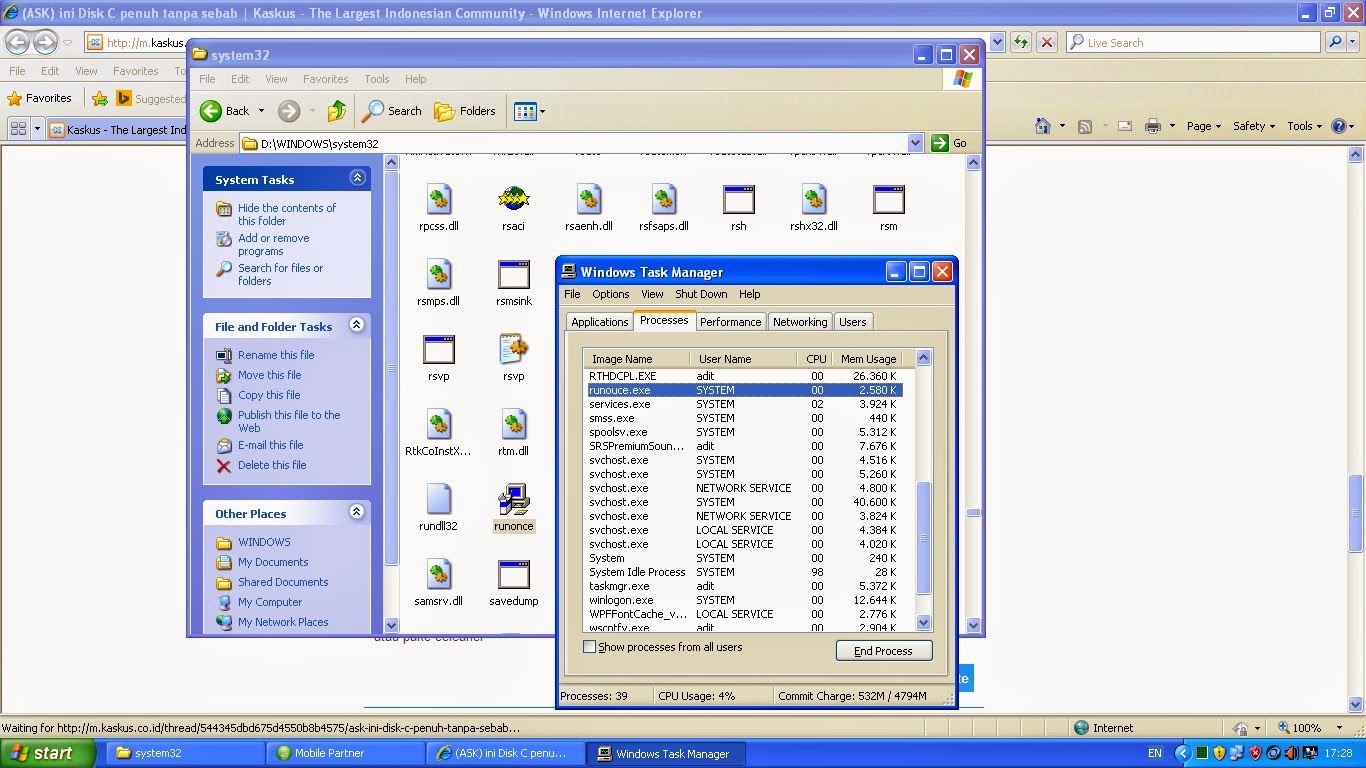This screenshot has height=768, width=1366.
Task: Sort processes by Image Name column
Action: pyautogui.click(x=637, y=359)
